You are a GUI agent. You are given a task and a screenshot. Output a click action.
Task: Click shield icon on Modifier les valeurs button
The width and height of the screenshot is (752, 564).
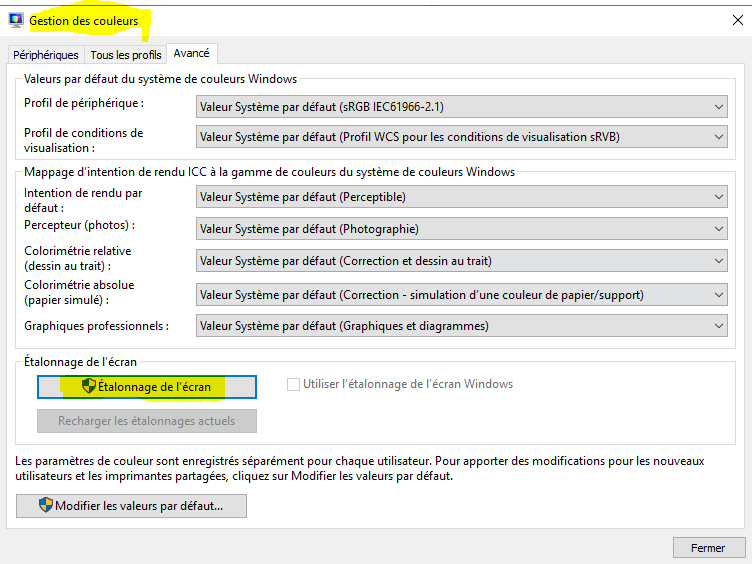pos(46,505)
